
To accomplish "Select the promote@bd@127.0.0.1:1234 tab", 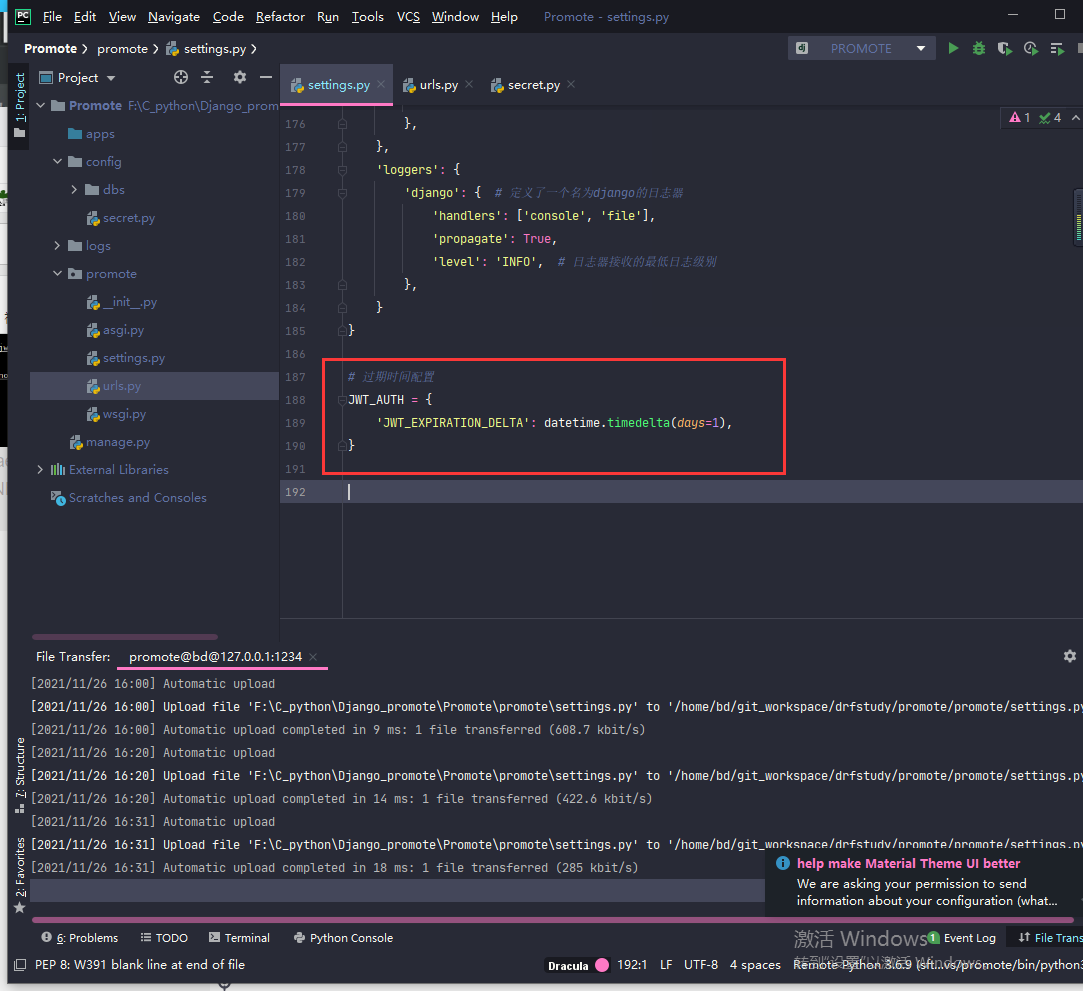I will coord(215,657).
